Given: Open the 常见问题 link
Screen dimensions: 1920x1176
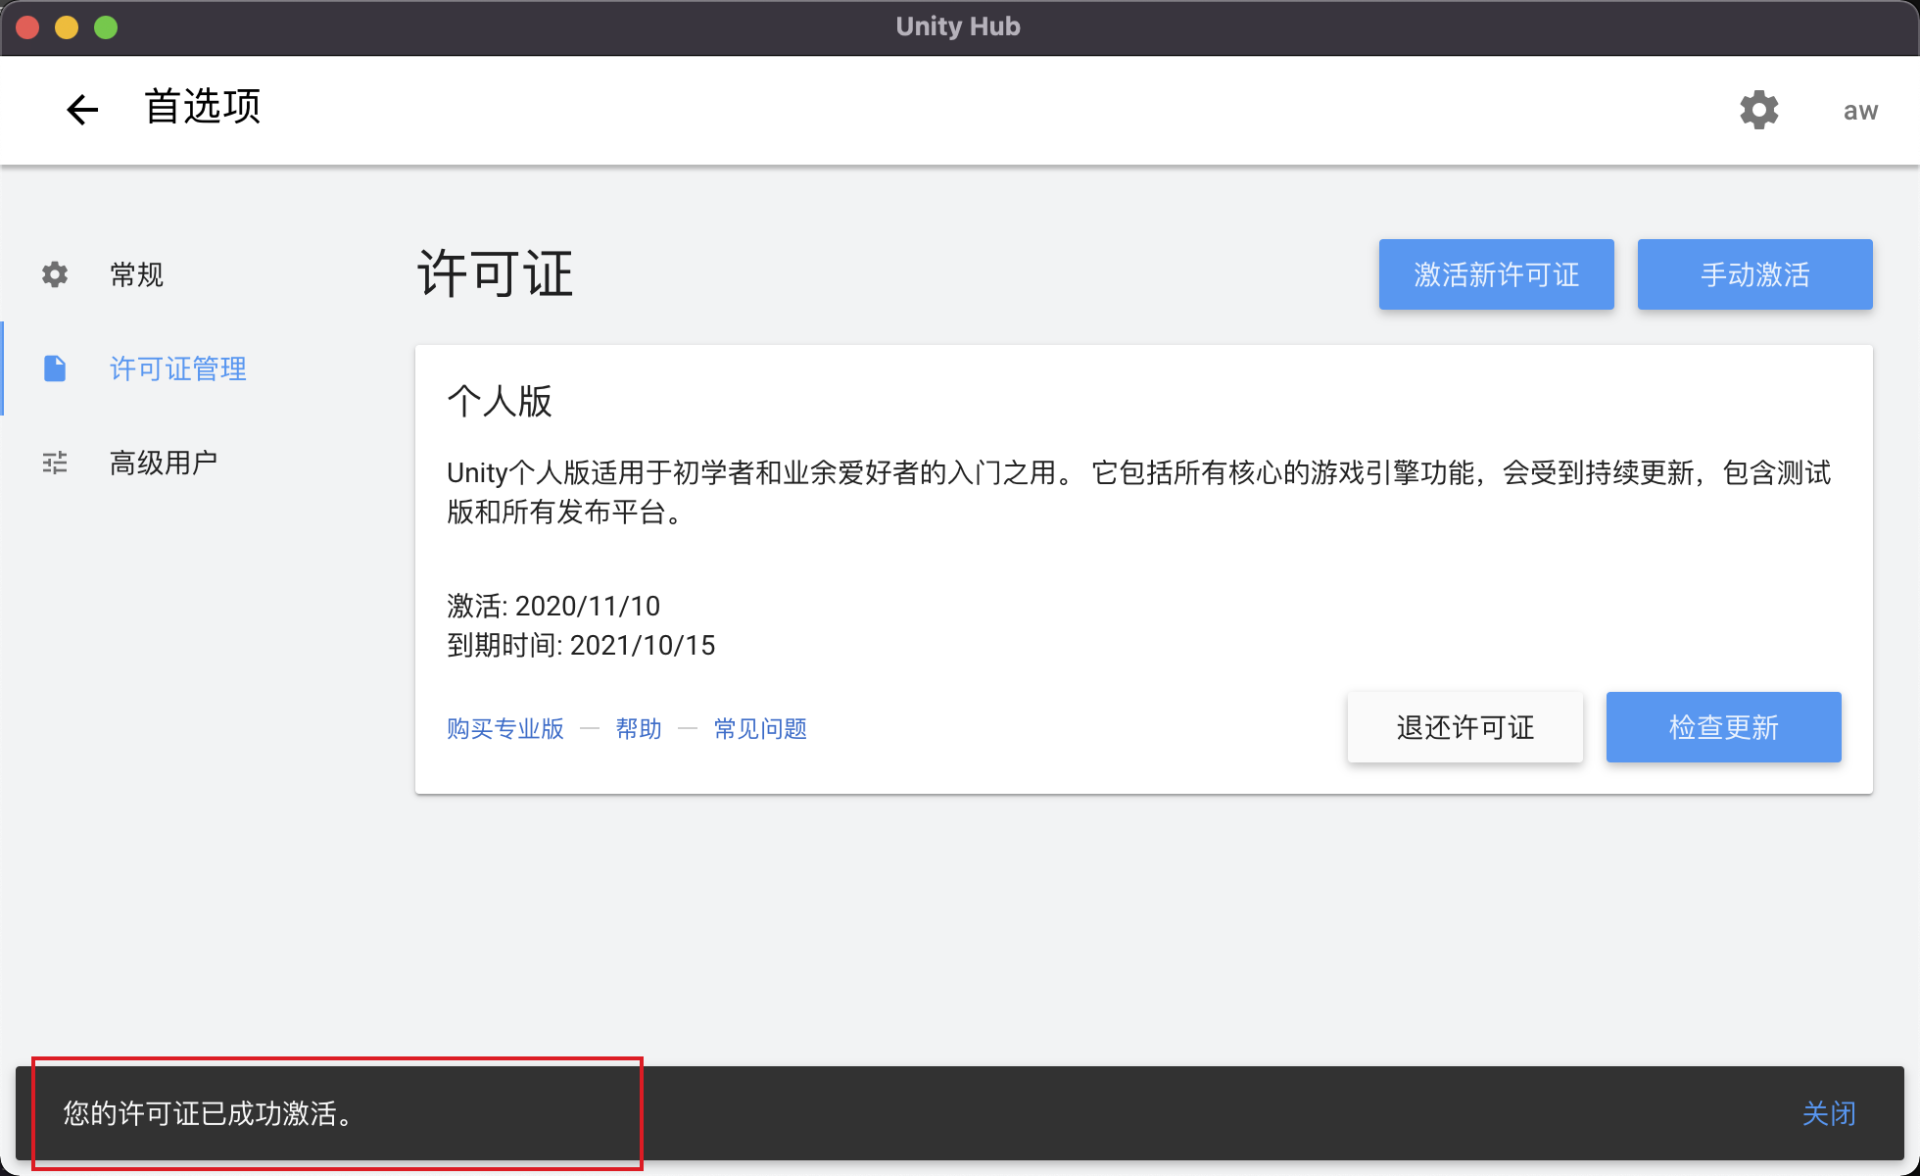Looking at the screenshot, I should 760,728.
